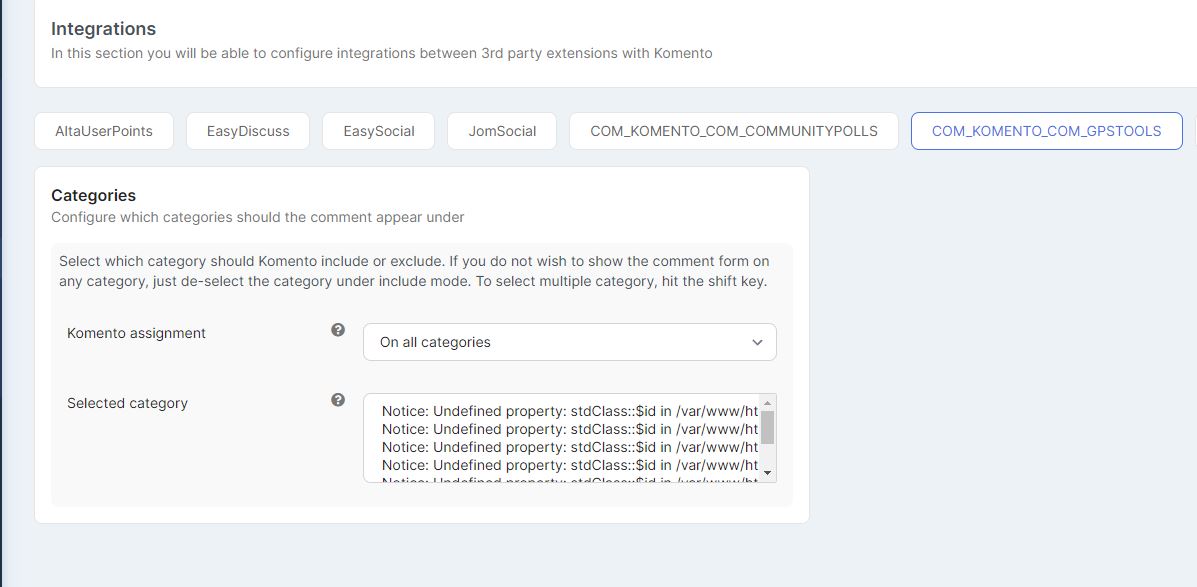Go to the JomSocial tab

click(502, 131)
